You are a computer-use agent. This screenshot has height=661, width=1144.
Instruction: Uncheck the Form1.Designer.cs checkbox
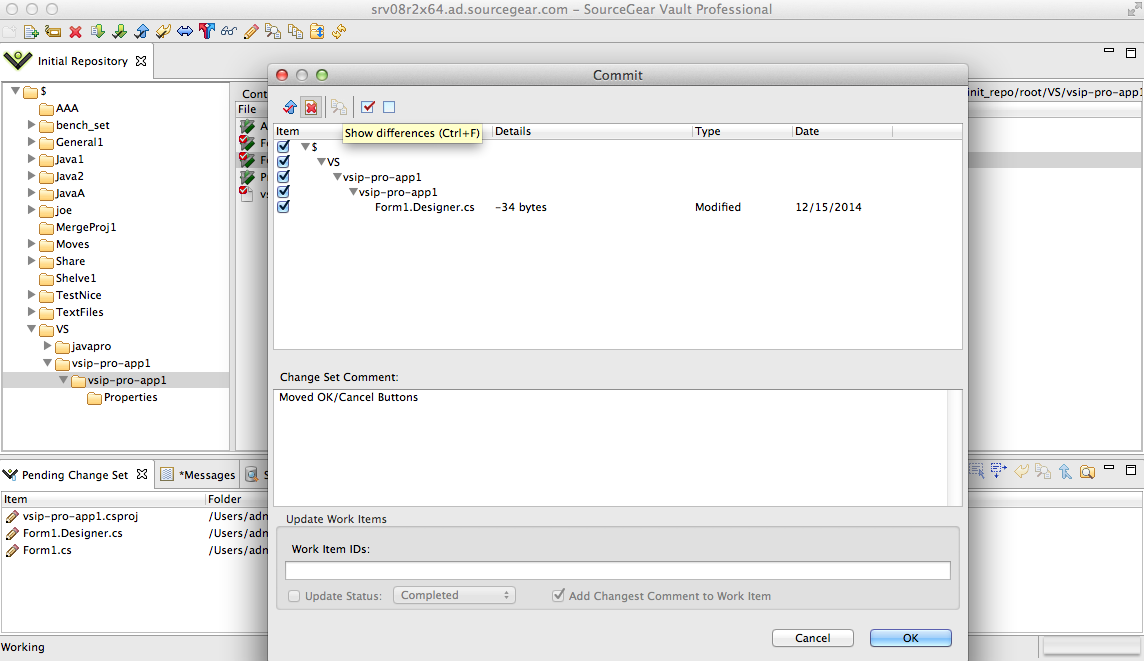(284, 206)
